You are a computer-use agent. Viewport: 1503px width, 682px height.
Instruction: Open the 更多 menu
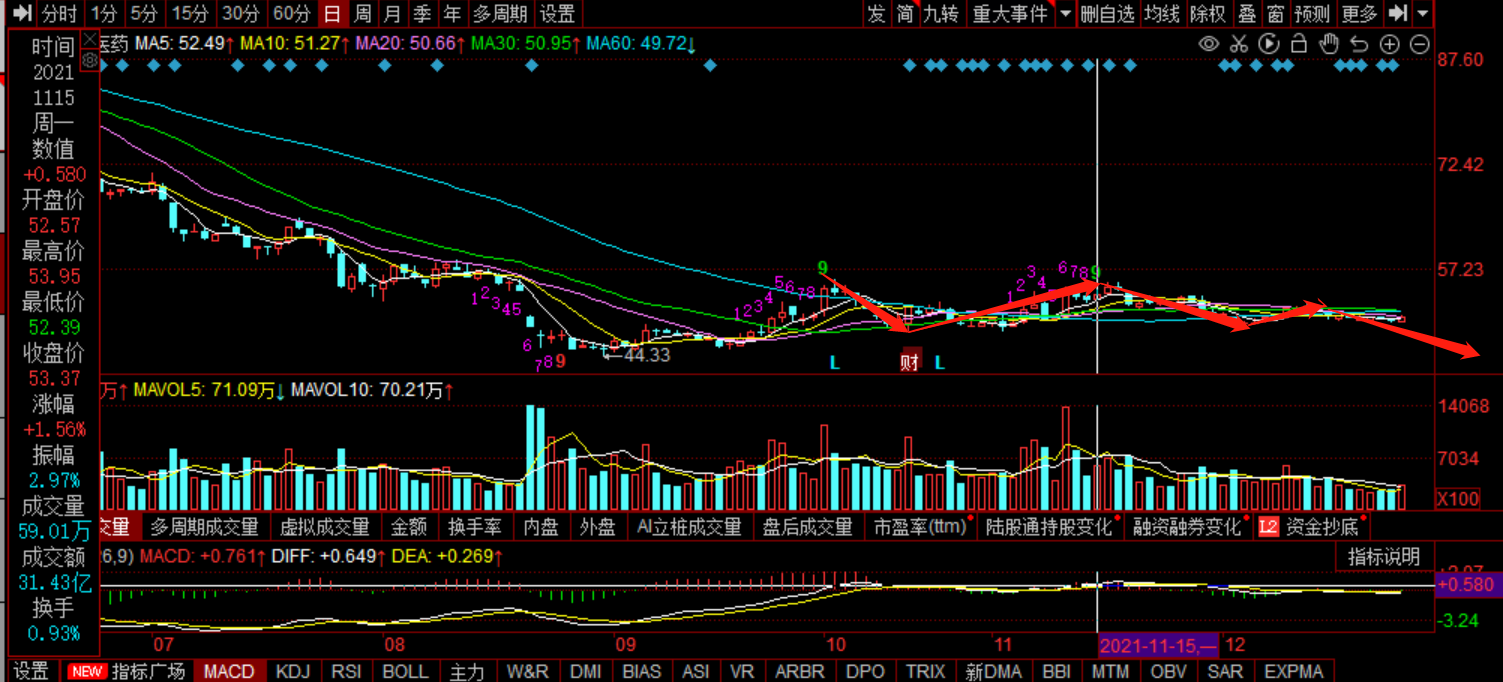pyautogui.click(x=1360, y=14)
